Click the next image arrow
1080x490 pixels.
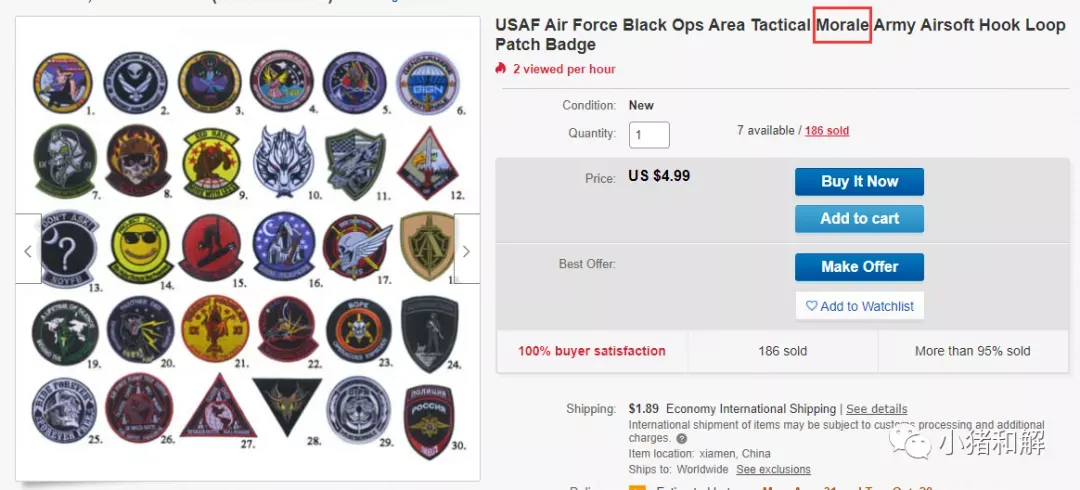tap(466, 252)
